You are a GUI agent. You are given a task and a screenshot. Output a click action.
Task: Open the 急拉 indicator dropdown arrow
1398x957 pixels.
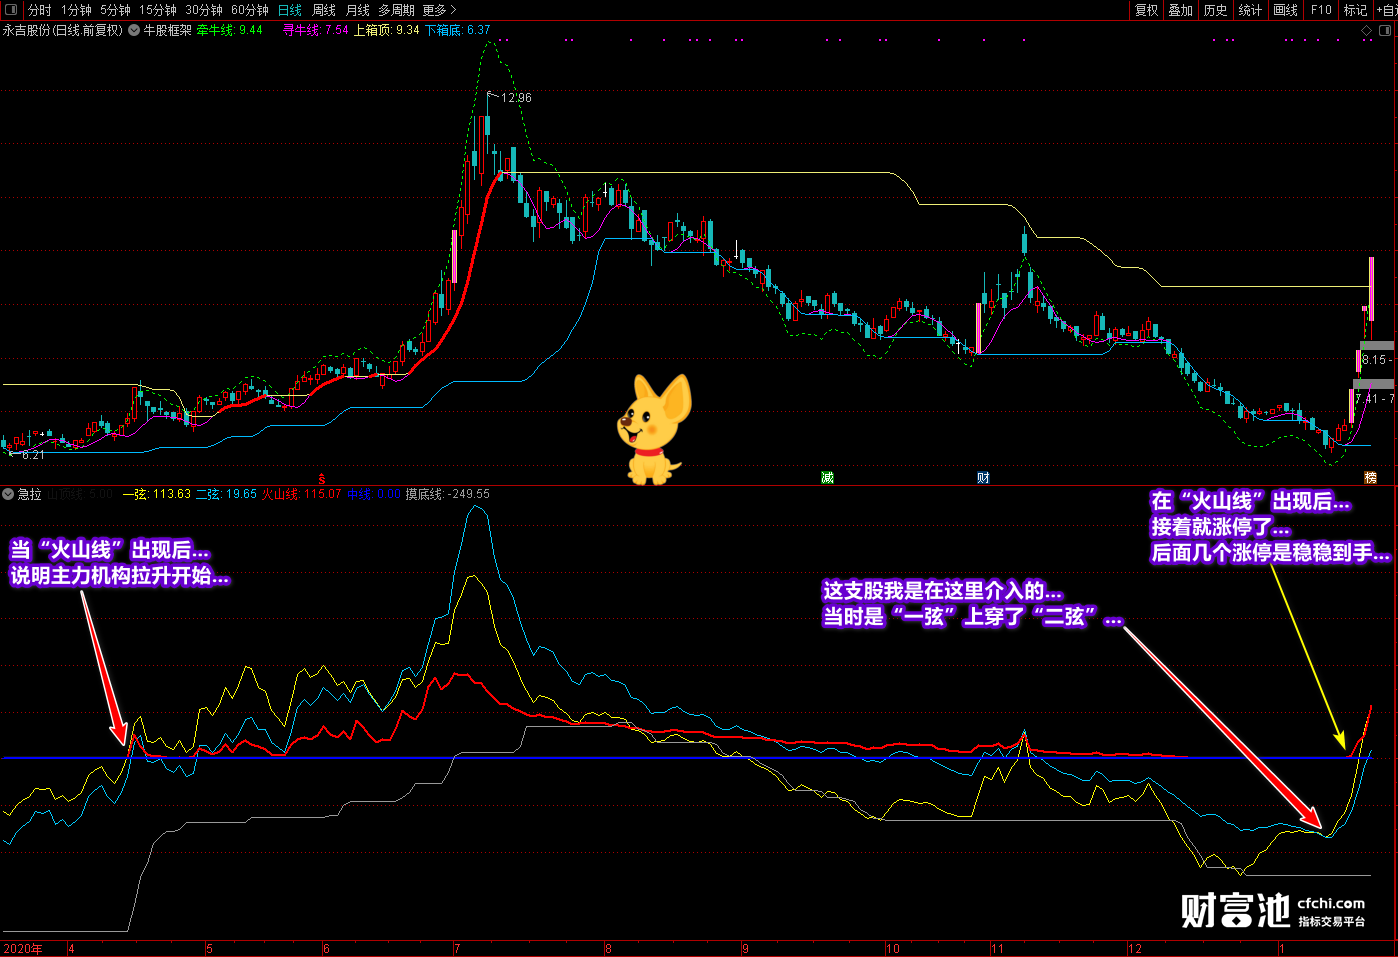[8, 494]
